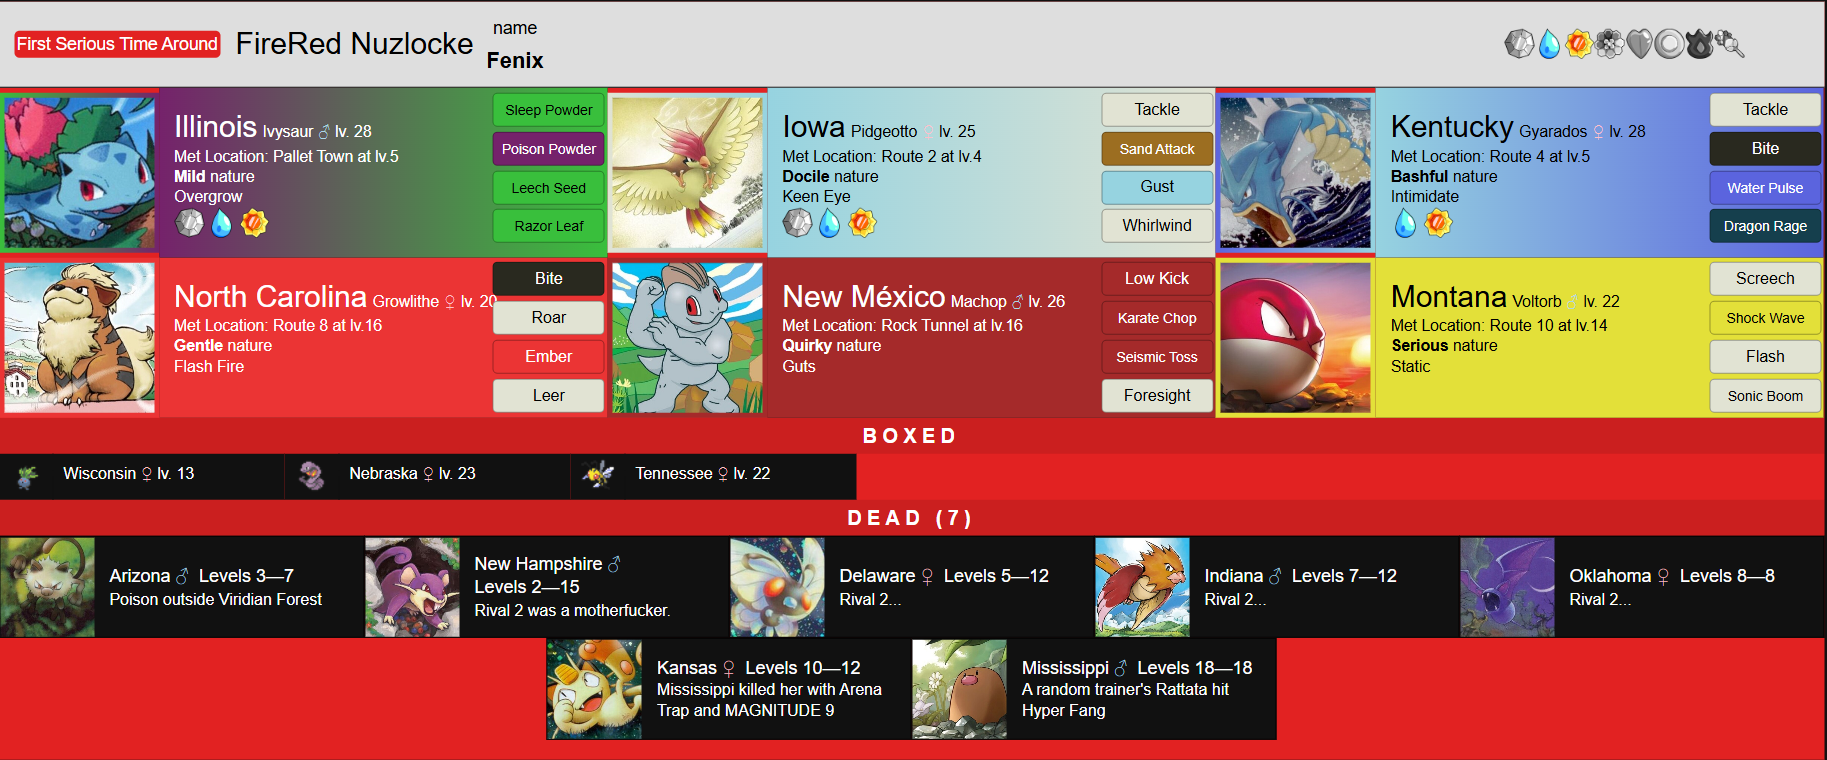Select the Roar move

point(549,318)
